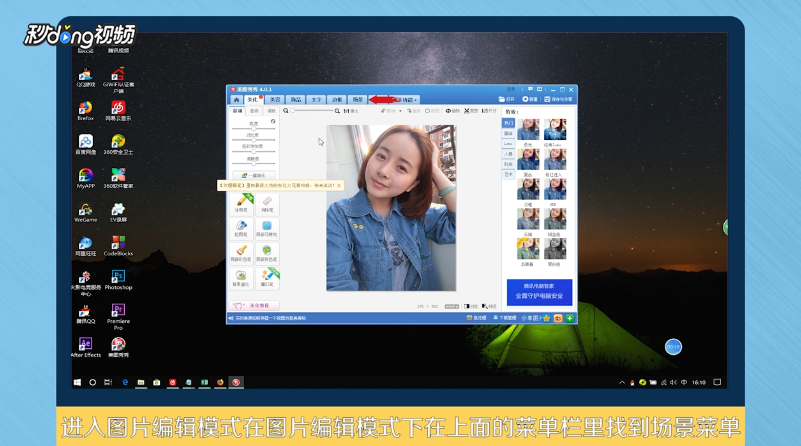801x446 pixels.
Task: Click the redo 重做 button
Action: point(413,111)
